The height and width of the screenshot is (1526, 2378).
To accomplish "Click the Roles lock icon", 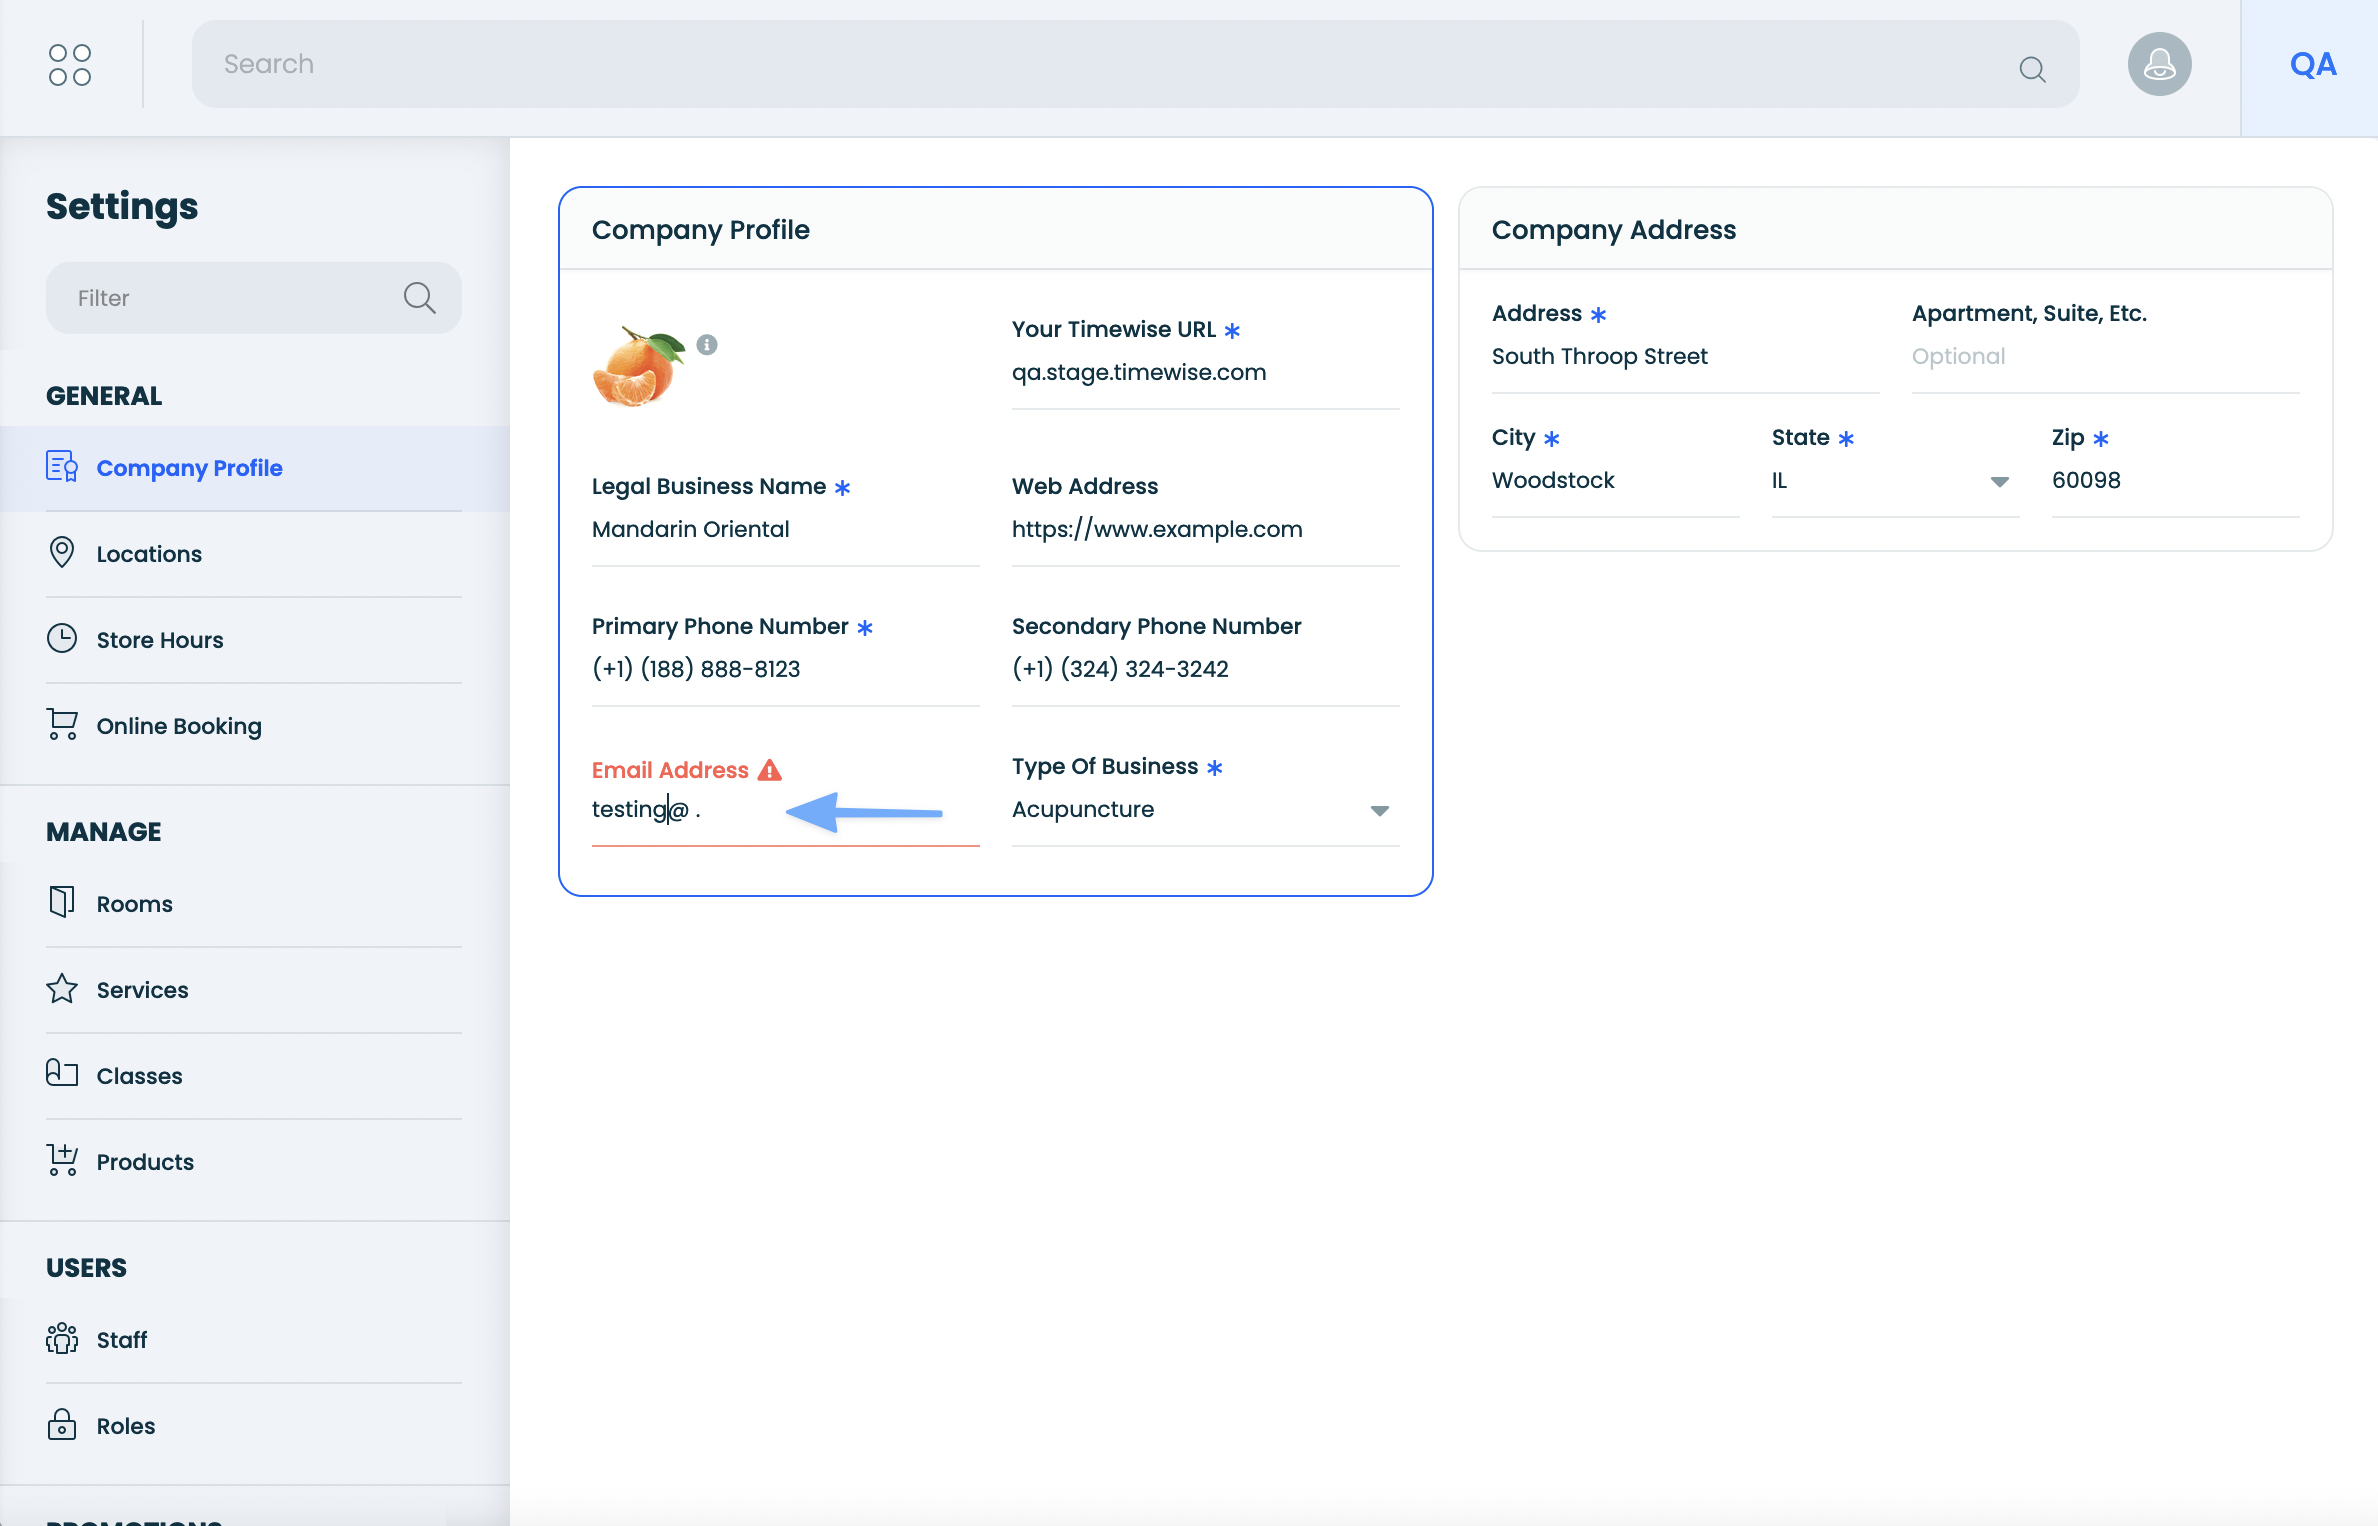I will [62, 1425].
